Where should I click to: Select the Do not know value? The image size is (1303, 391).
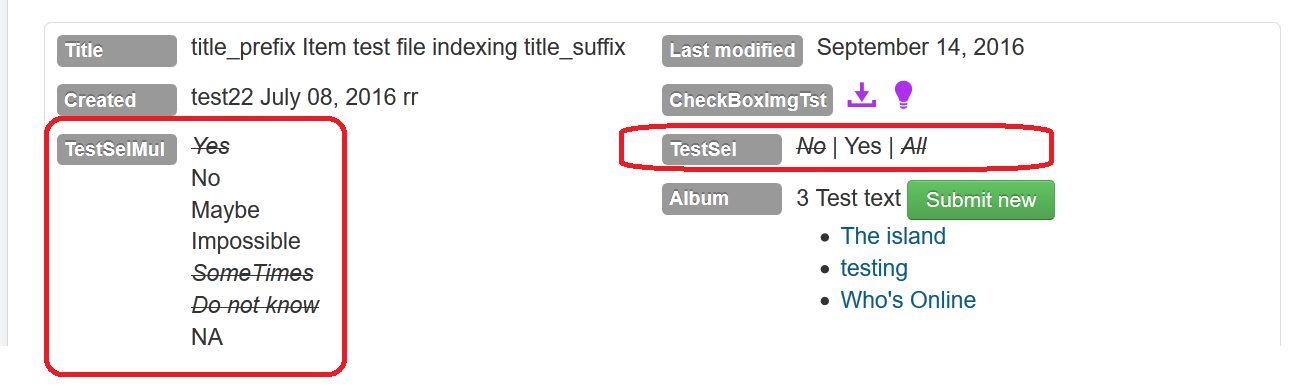(x=255, y=305)
